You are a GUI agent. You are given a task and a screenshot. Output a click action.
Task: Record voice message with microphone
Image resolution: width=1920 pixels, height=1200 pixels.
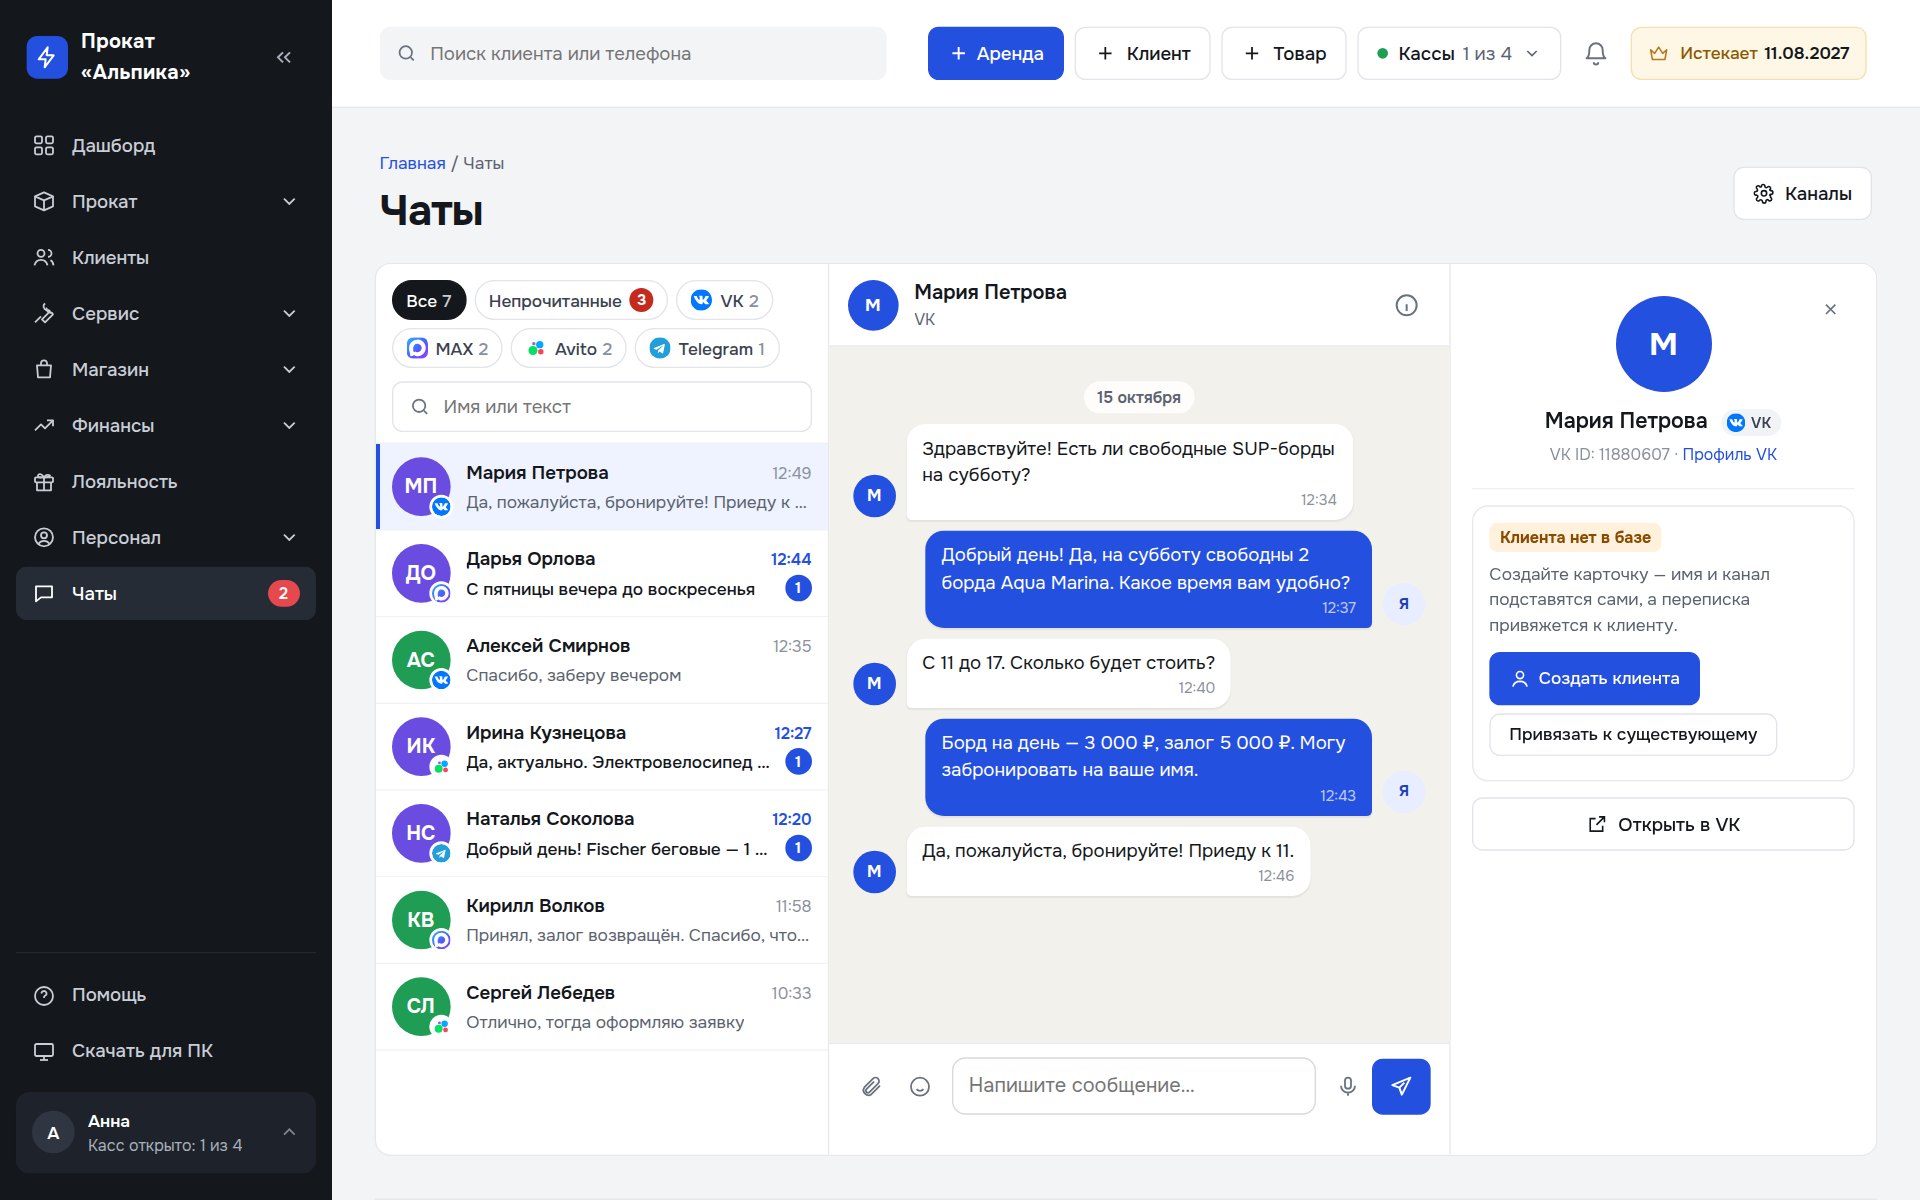tap(1348, 1086)
